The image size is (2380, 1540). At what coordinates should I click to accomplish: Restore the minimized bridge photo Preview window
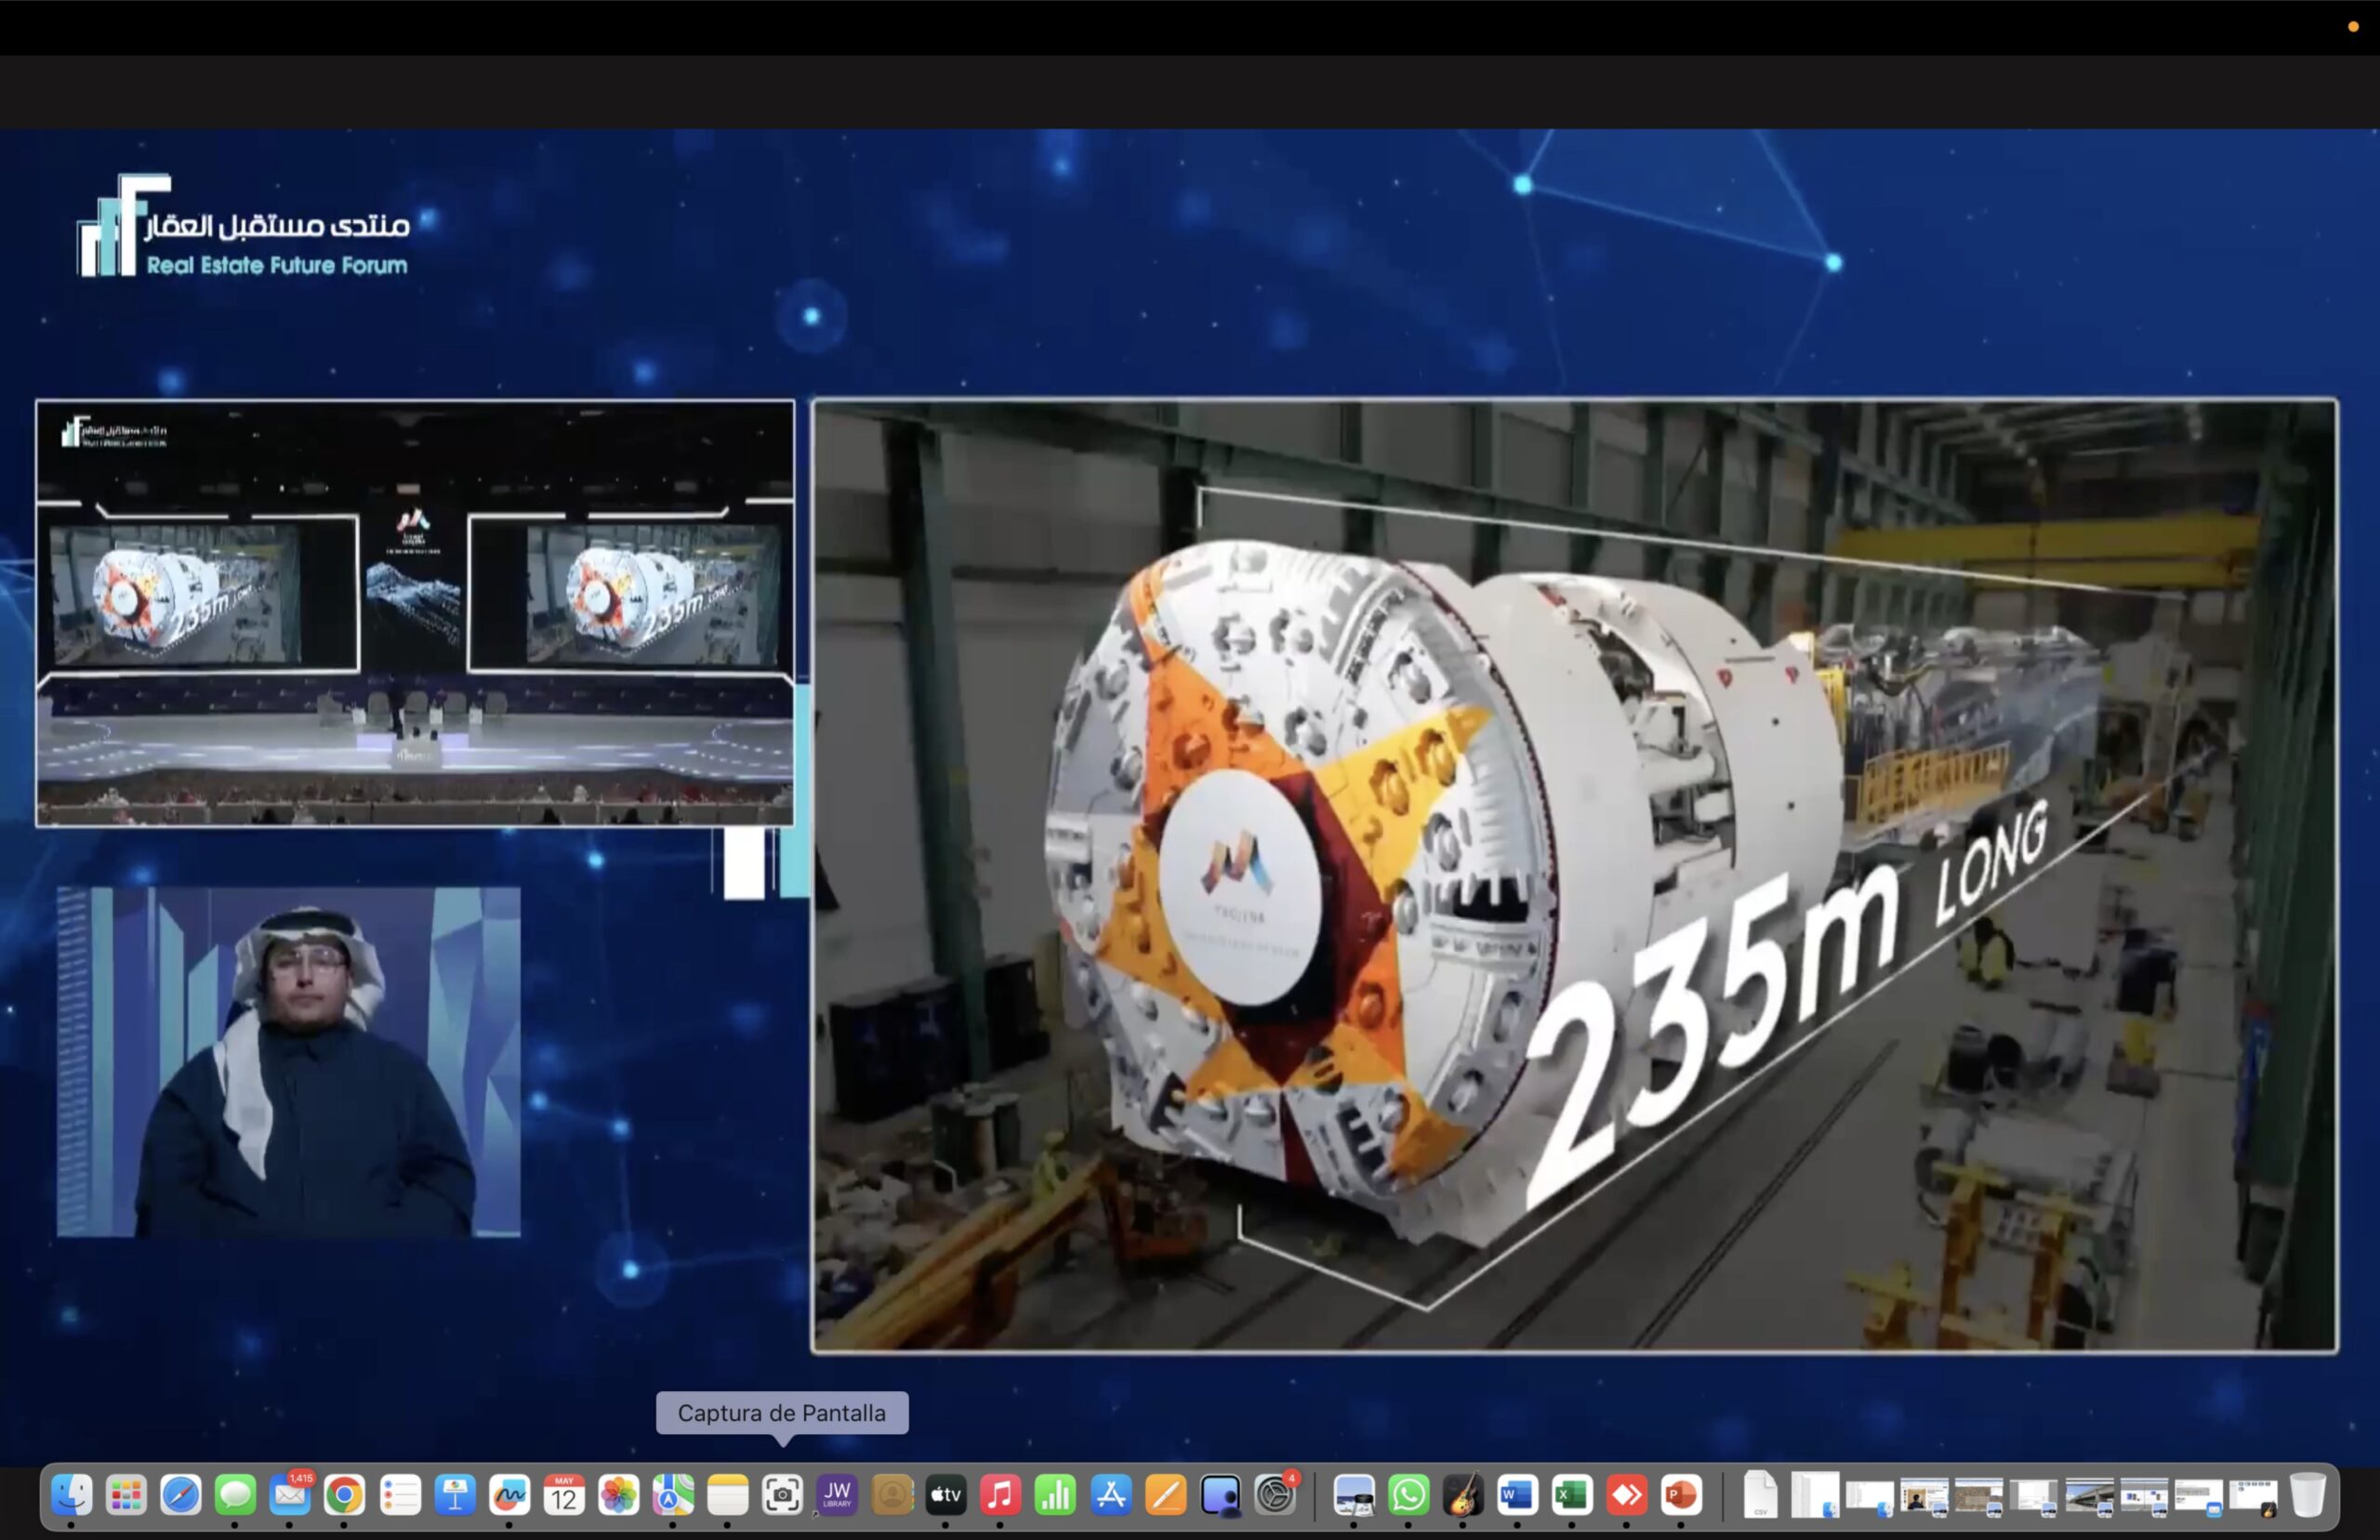[x=2089, y=1495]
